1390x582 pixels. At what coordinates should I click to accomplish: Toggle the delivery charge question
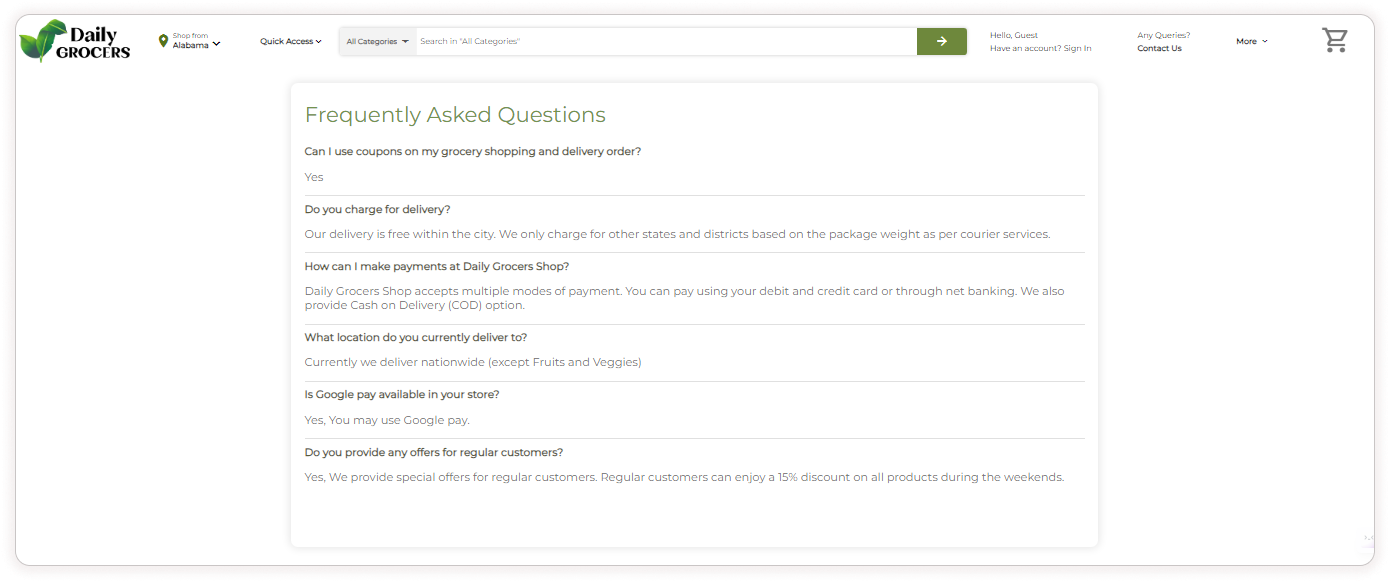tap(377, 209)
